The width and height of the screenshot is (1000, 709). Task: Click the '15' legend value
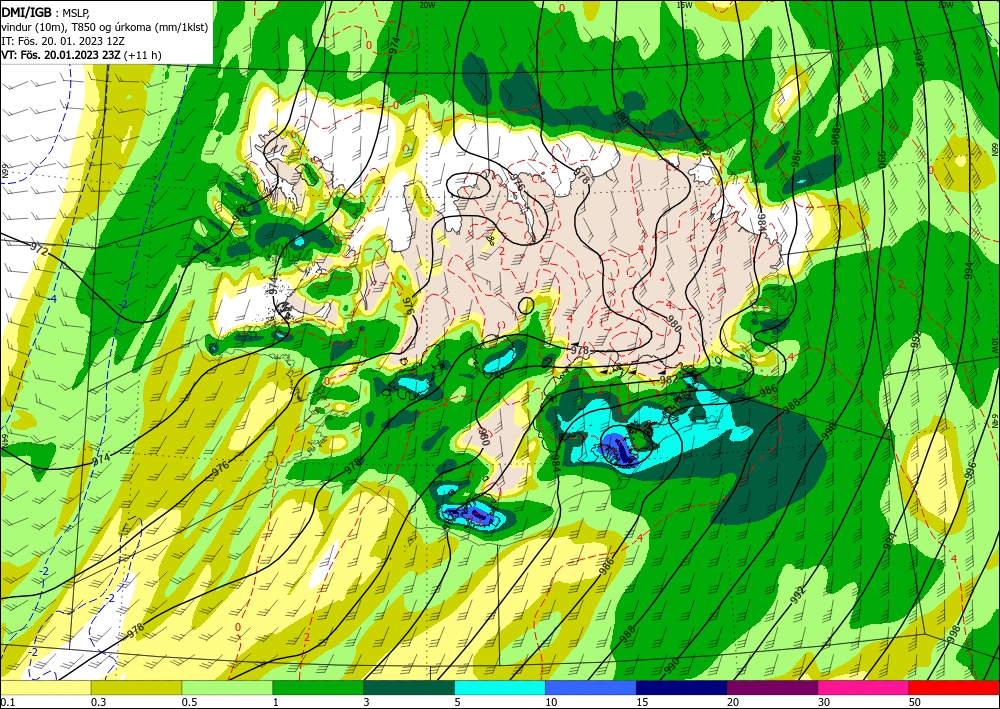[642, 702]
